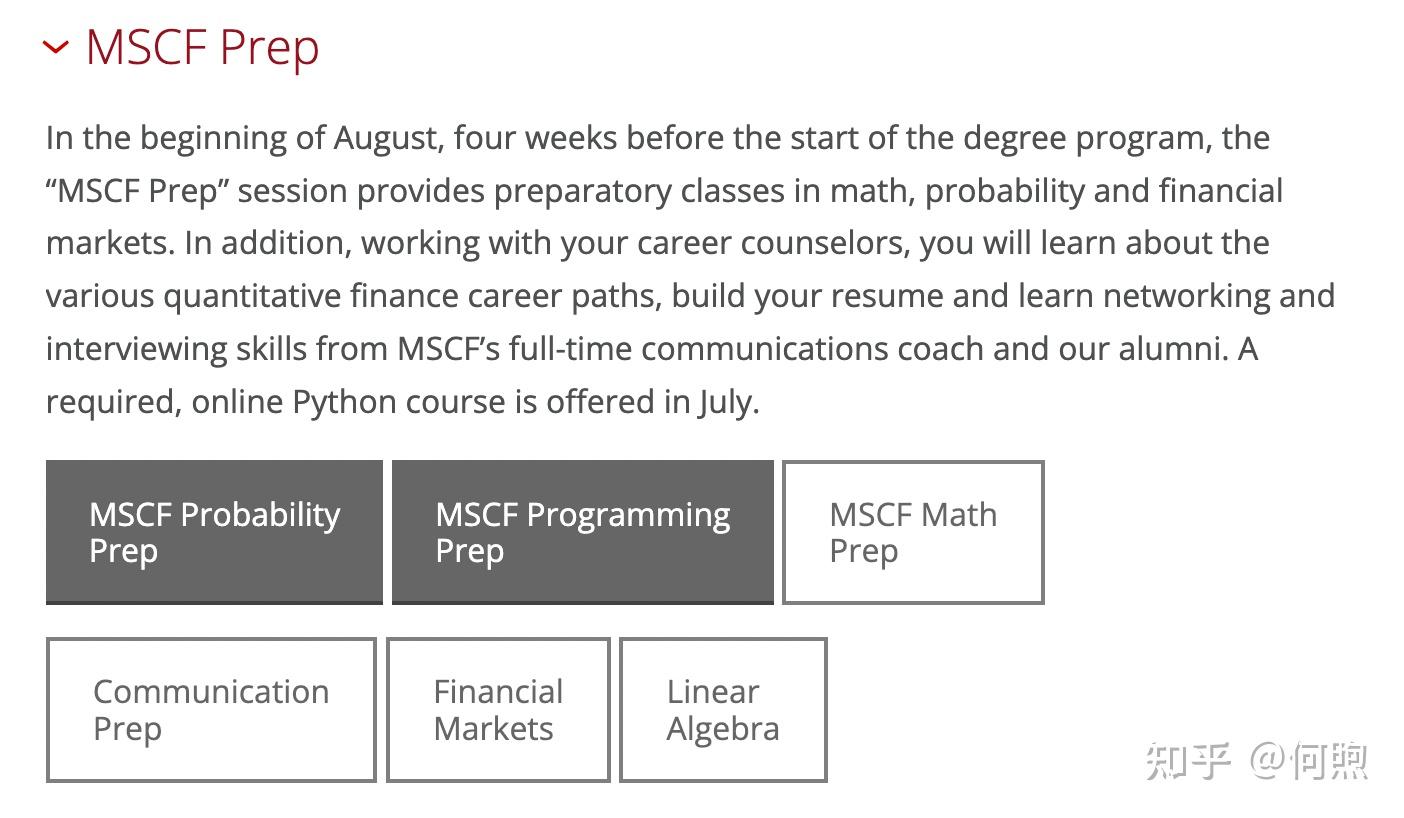Screen dimensions: 1404x818
Task: Click the quoted "MSCF Prep" text in paragraph
Action: pos(138,191)
